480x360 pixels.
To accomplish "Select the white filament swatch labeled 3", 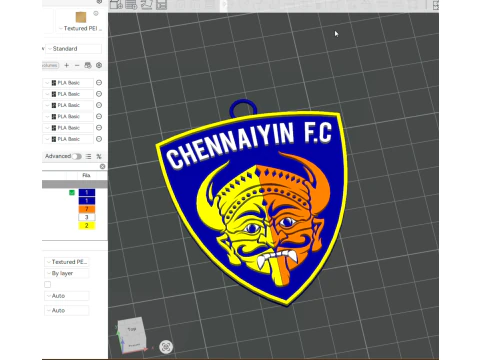I will [87, 217].
